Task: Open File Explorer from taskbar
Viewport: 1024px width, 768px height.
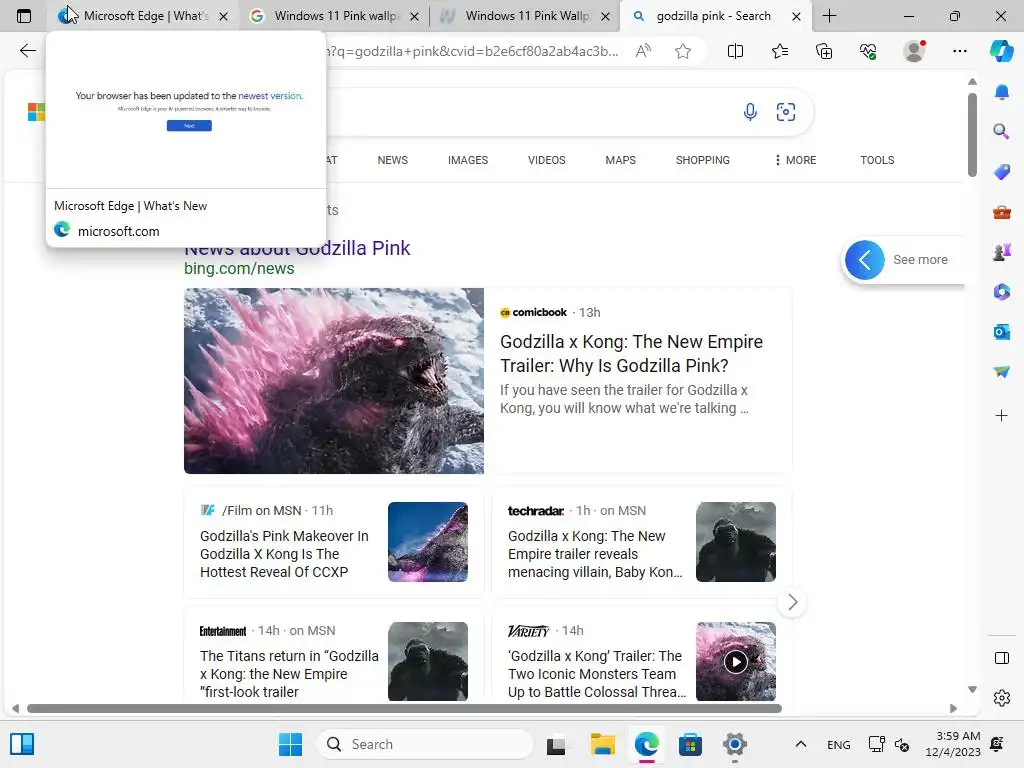Action: (x=603, y=744)
